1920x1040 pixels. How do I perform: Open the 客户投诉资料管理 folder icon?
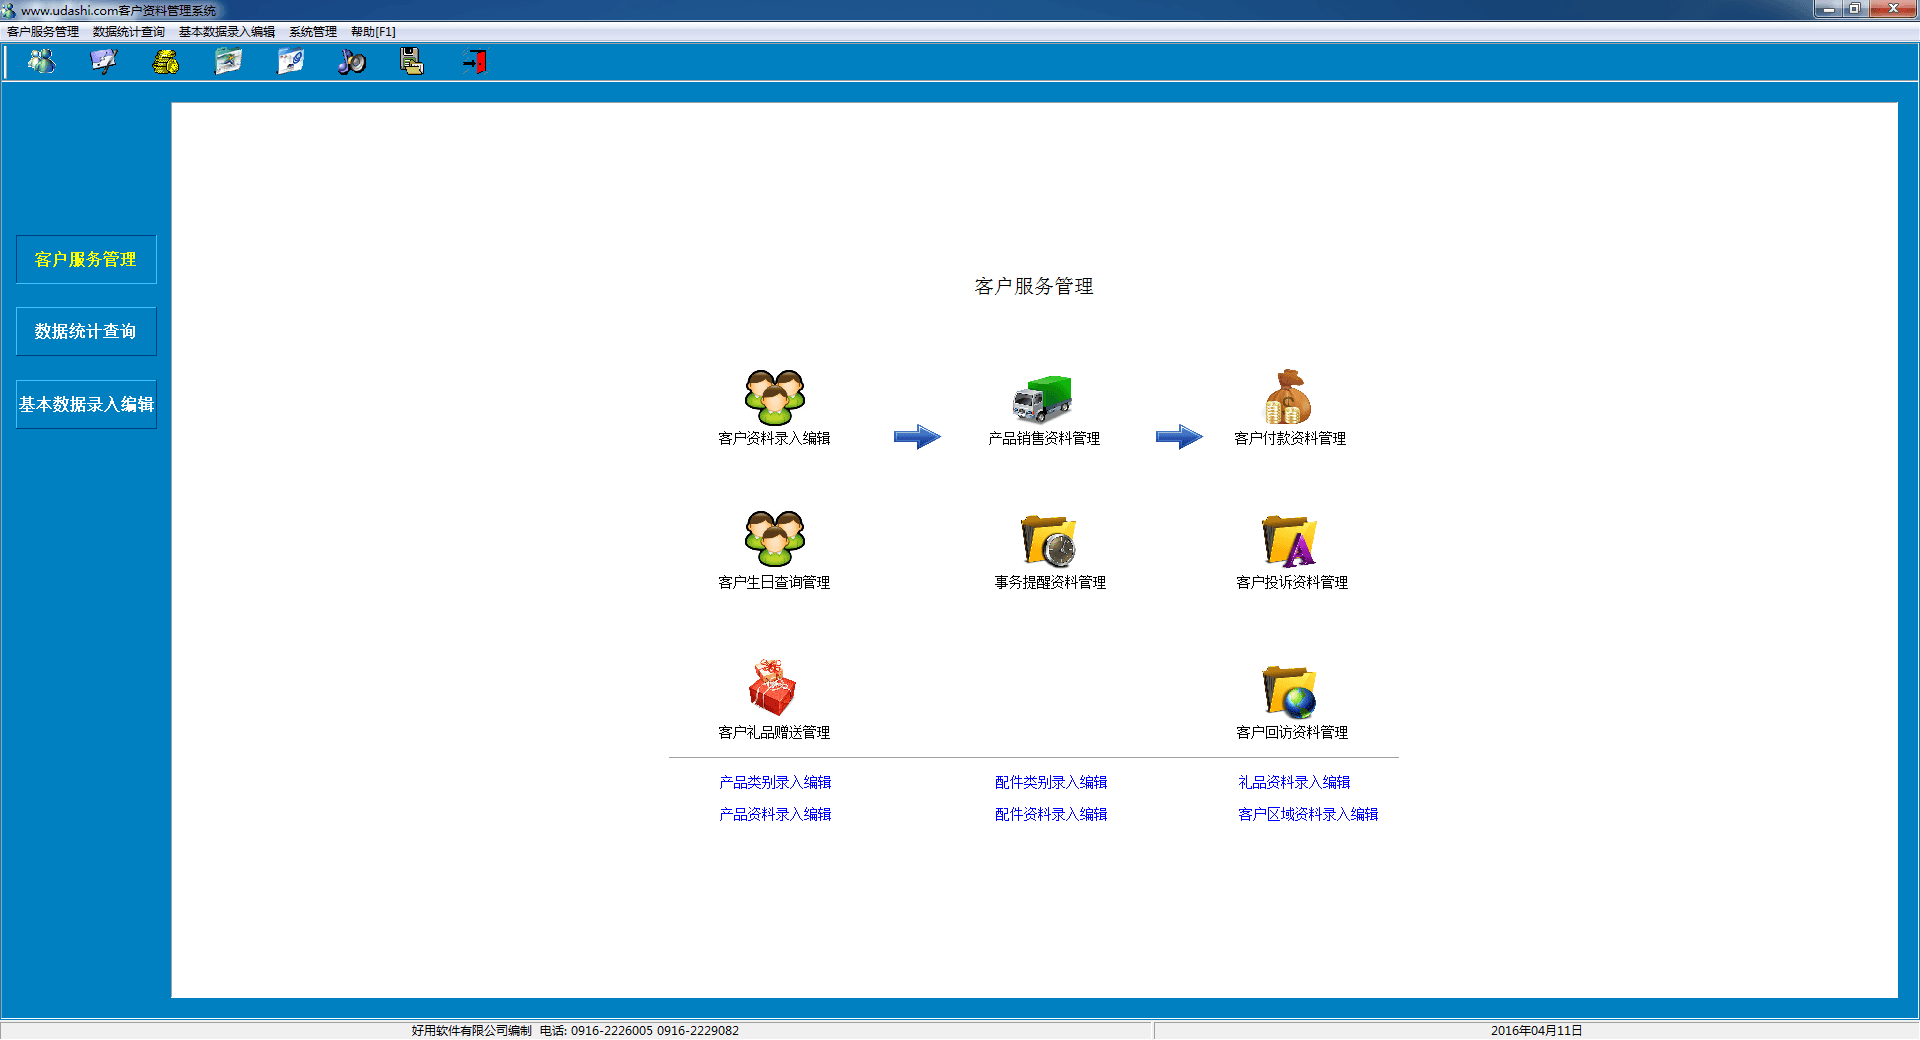click(x=1290, y=541)
